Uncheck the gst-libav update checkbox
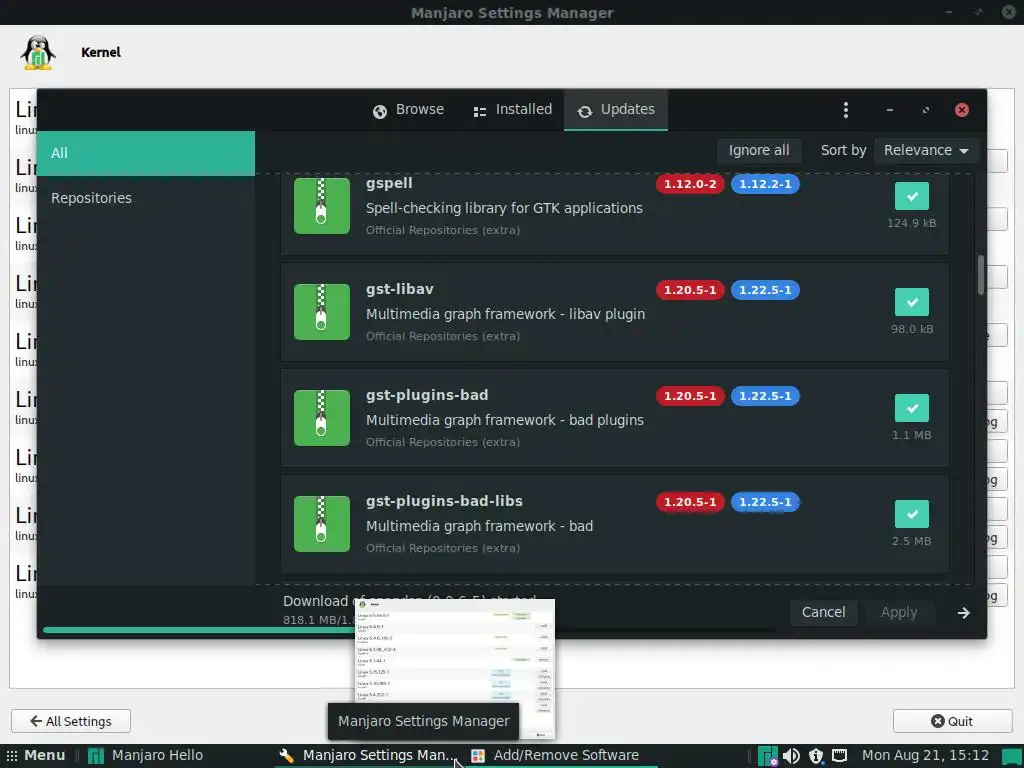Viewport: 1024px width, 768px height. coord(912,302)
